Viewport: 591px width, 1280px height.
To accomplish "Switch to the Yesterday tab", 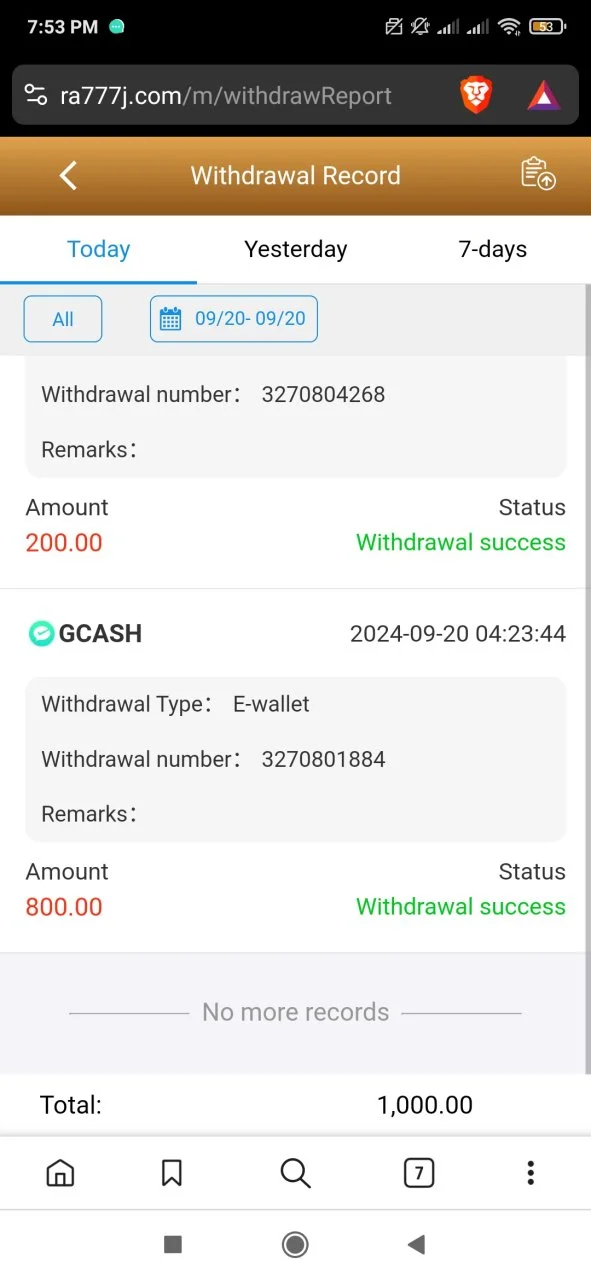I will point(296,249).
